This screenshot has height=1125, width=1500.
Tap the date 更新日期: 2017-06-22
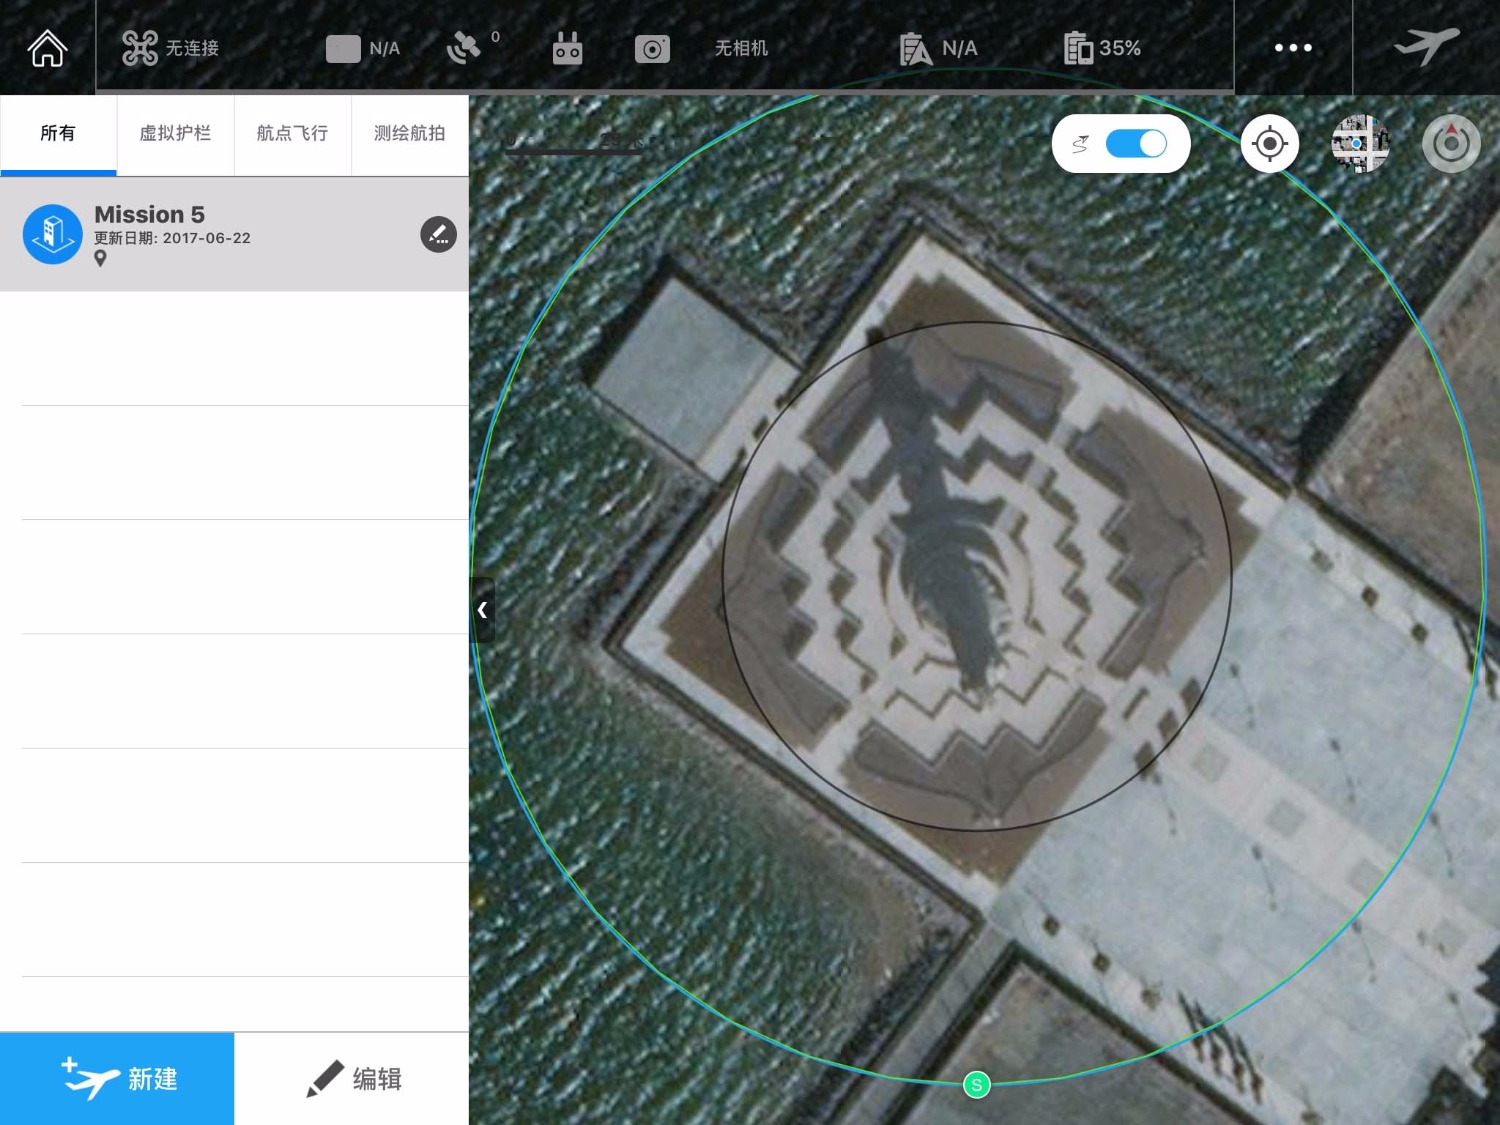pyautogui.click(x=172, y=238)
